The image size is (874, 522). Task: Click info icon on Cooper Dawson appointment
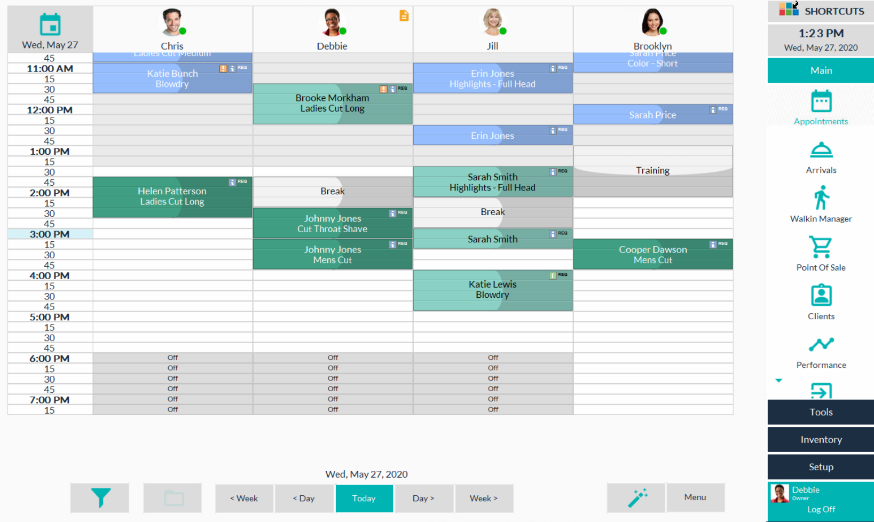(x=713, y=244)
